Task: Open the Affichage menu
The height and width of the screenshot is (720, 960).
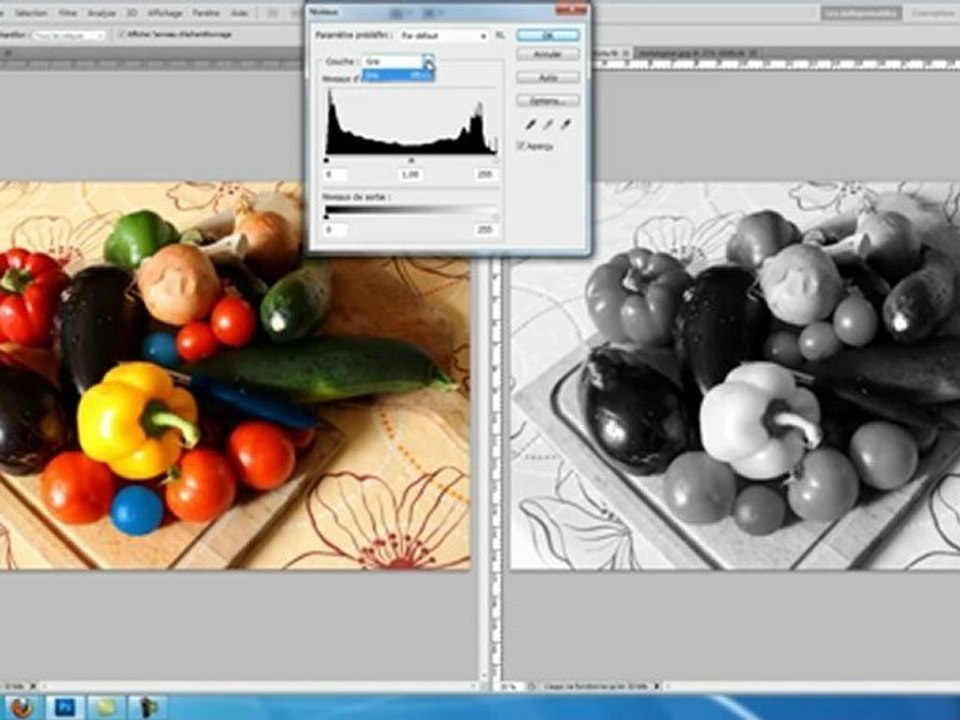Action: point(165,12)
